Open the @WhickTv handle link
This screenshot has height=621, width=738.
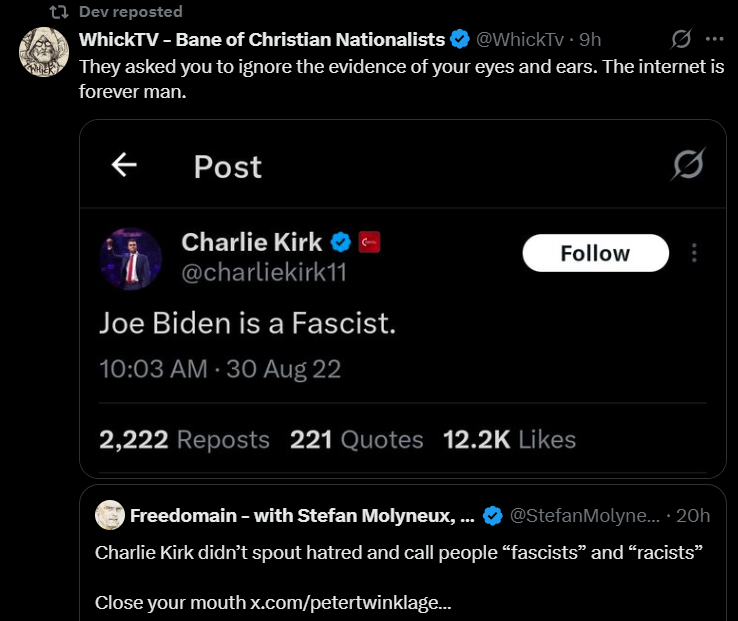[x=519, y=40]
